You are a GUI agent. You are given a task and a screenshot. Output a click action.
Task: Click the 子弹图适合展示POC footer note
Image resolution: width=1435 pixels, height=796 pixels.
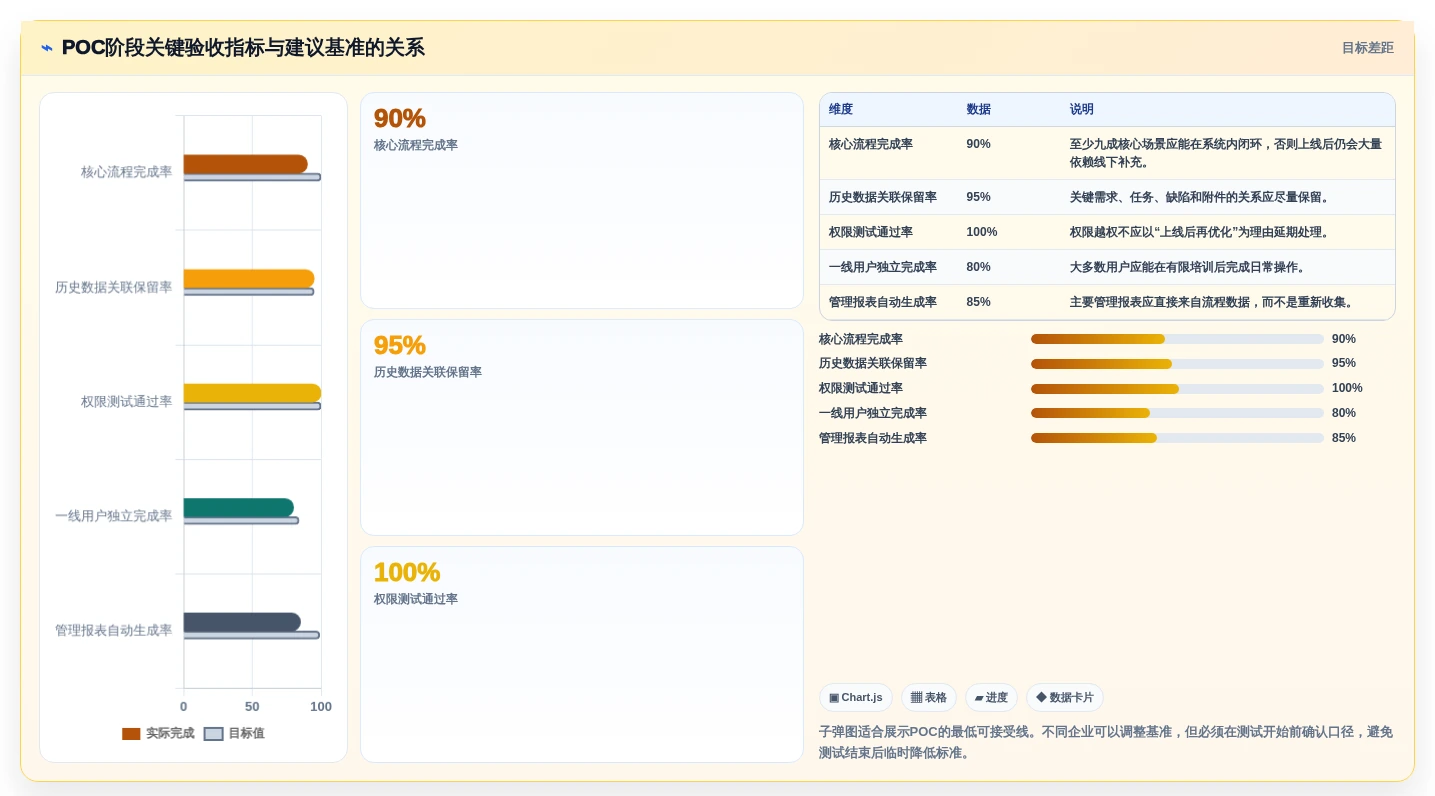tap(1106, 742)
